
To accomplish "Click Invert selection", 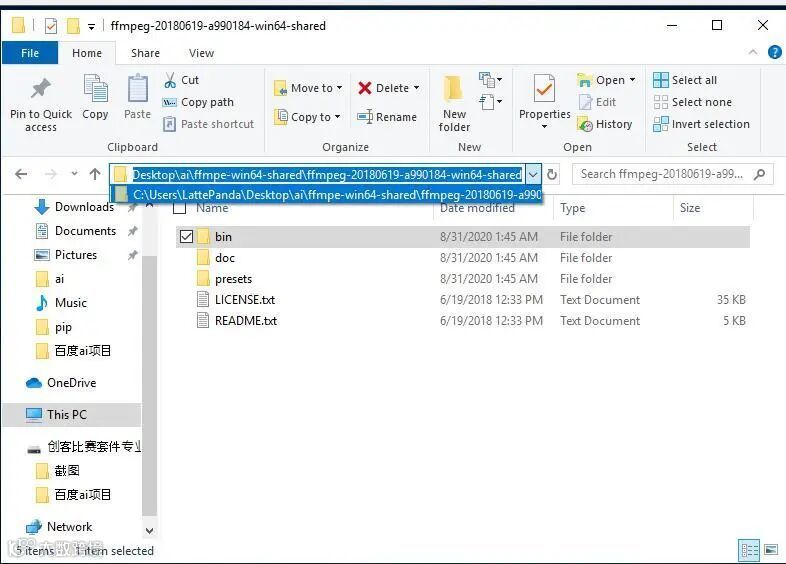I will click(701, 124).
